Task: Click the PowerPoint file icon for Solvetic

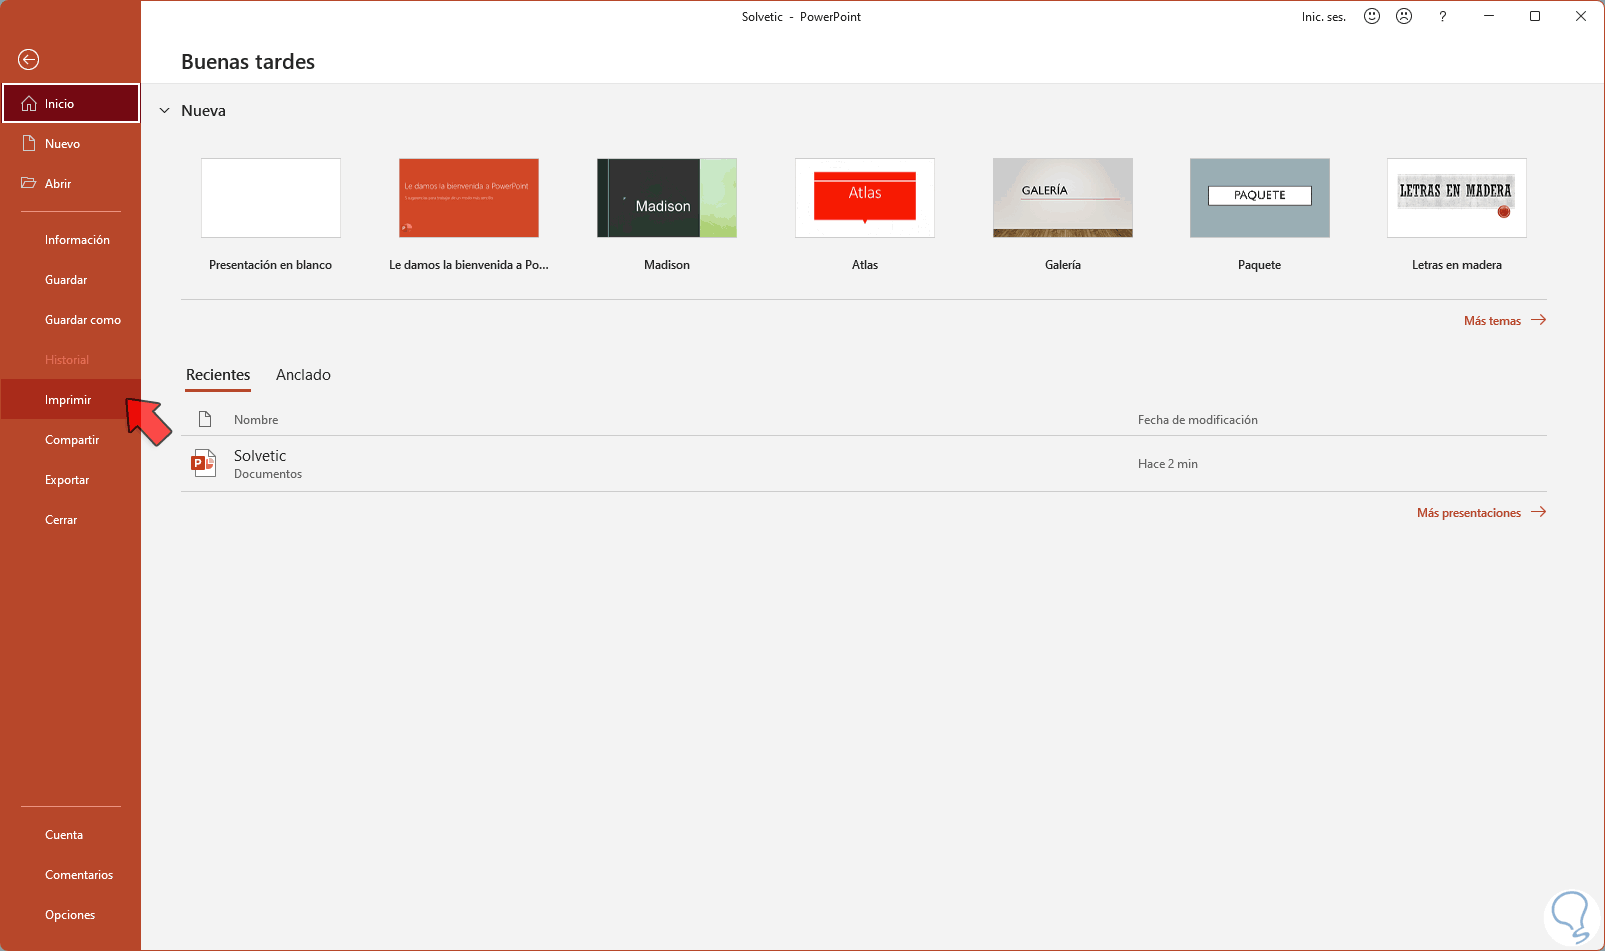Action: 204,463
